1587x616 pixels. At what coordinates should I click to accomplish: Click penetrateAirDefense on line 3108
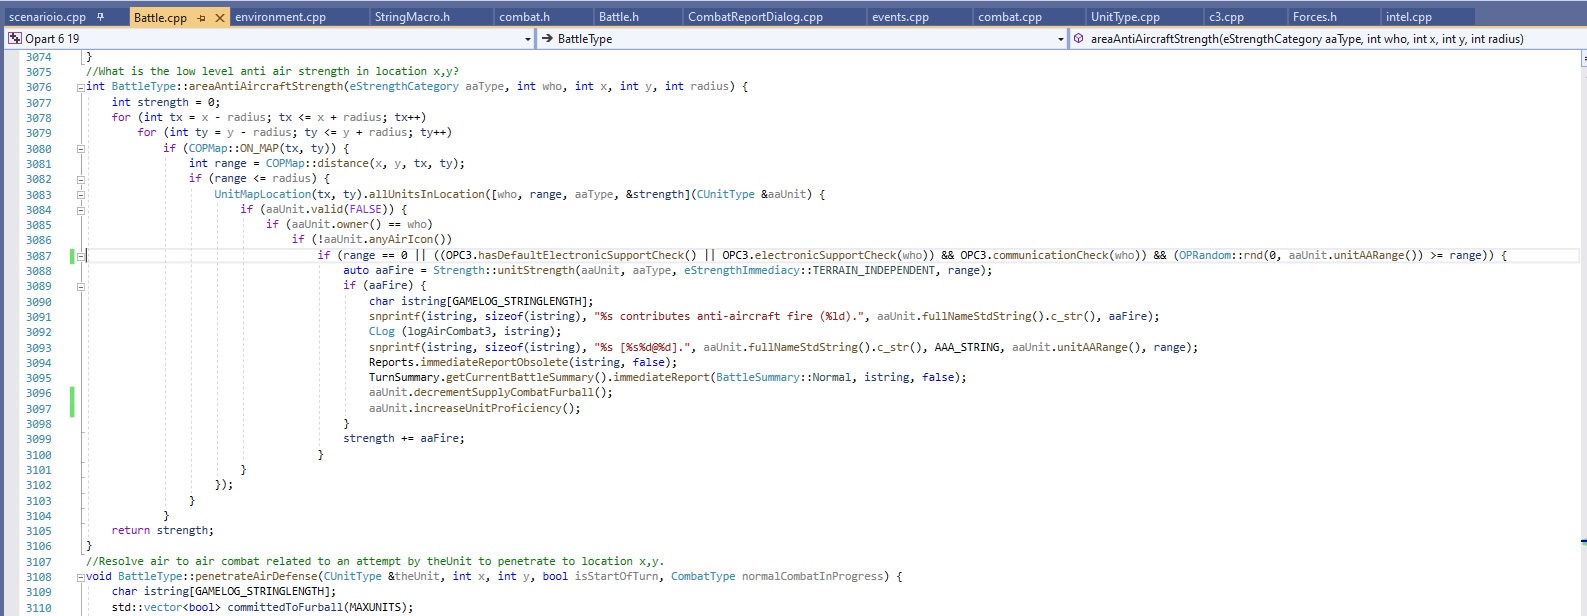pyautogui.click(x=256, y=577)
